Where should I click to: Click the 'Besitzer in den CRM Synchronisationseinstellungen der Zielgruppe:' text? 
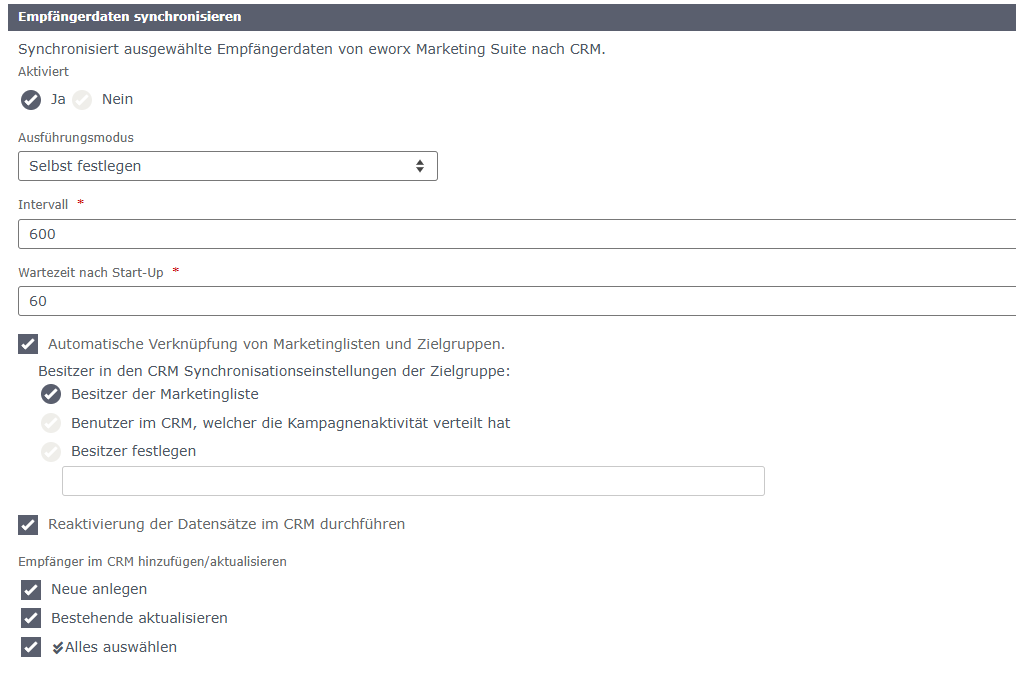274,371
